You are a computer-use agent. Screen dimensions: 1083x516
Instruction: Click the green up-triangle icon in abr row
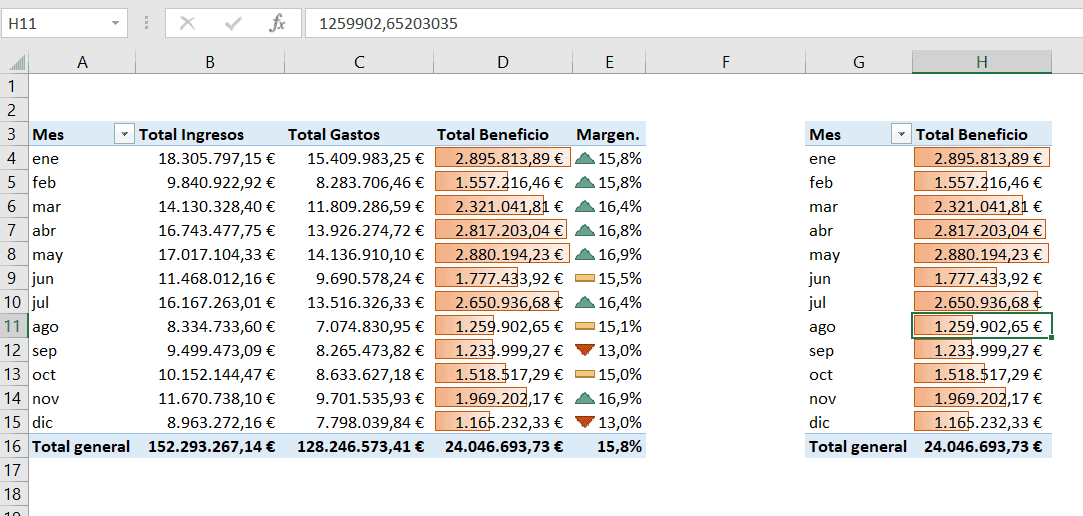pyautogui.click(x=584, y=230)
